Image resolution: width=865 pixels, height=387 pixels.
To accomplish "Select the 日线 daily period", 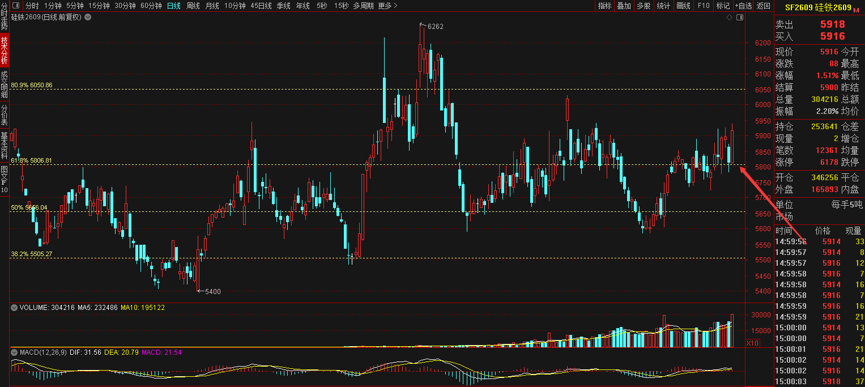I will tap(173, 6).
